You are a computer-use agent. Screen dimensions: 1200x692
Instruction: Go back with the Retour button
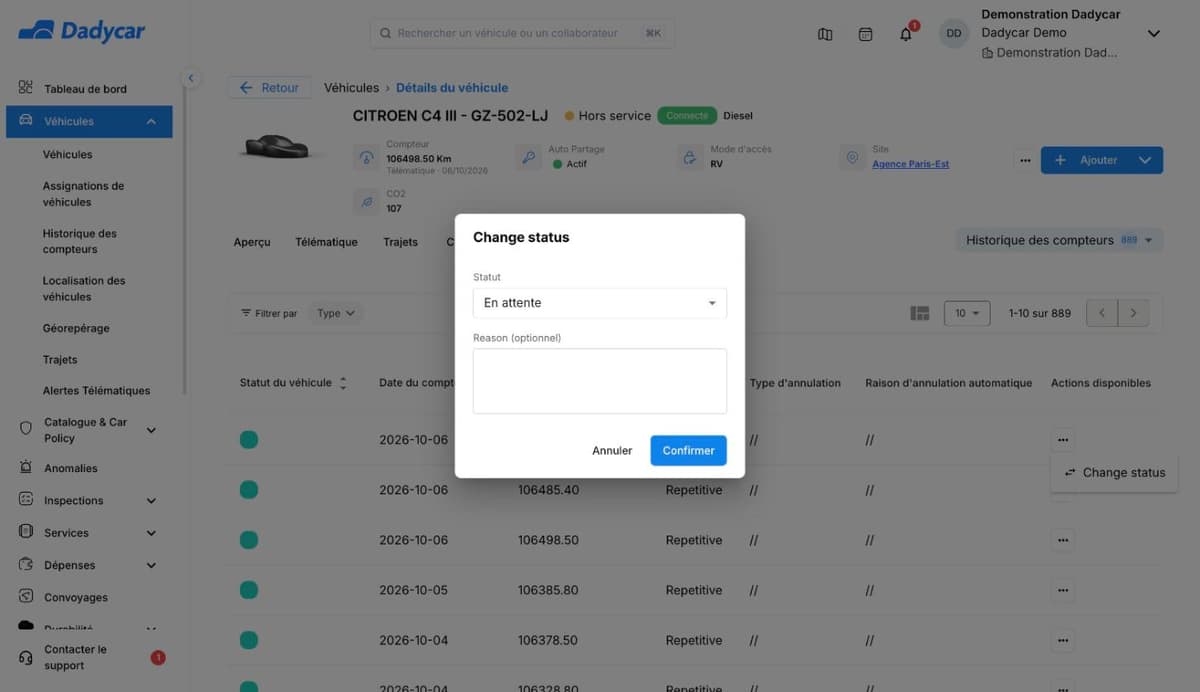[x=269, y=88]
